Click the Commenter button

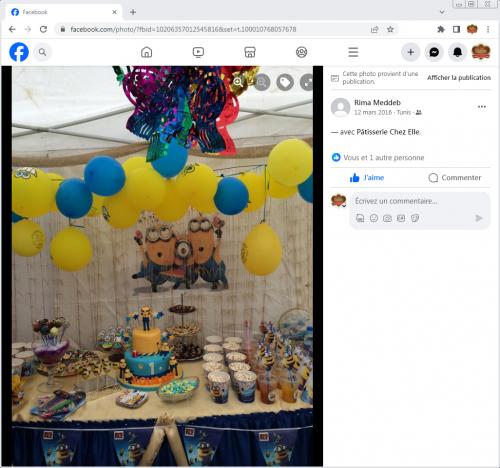[455, 178]
